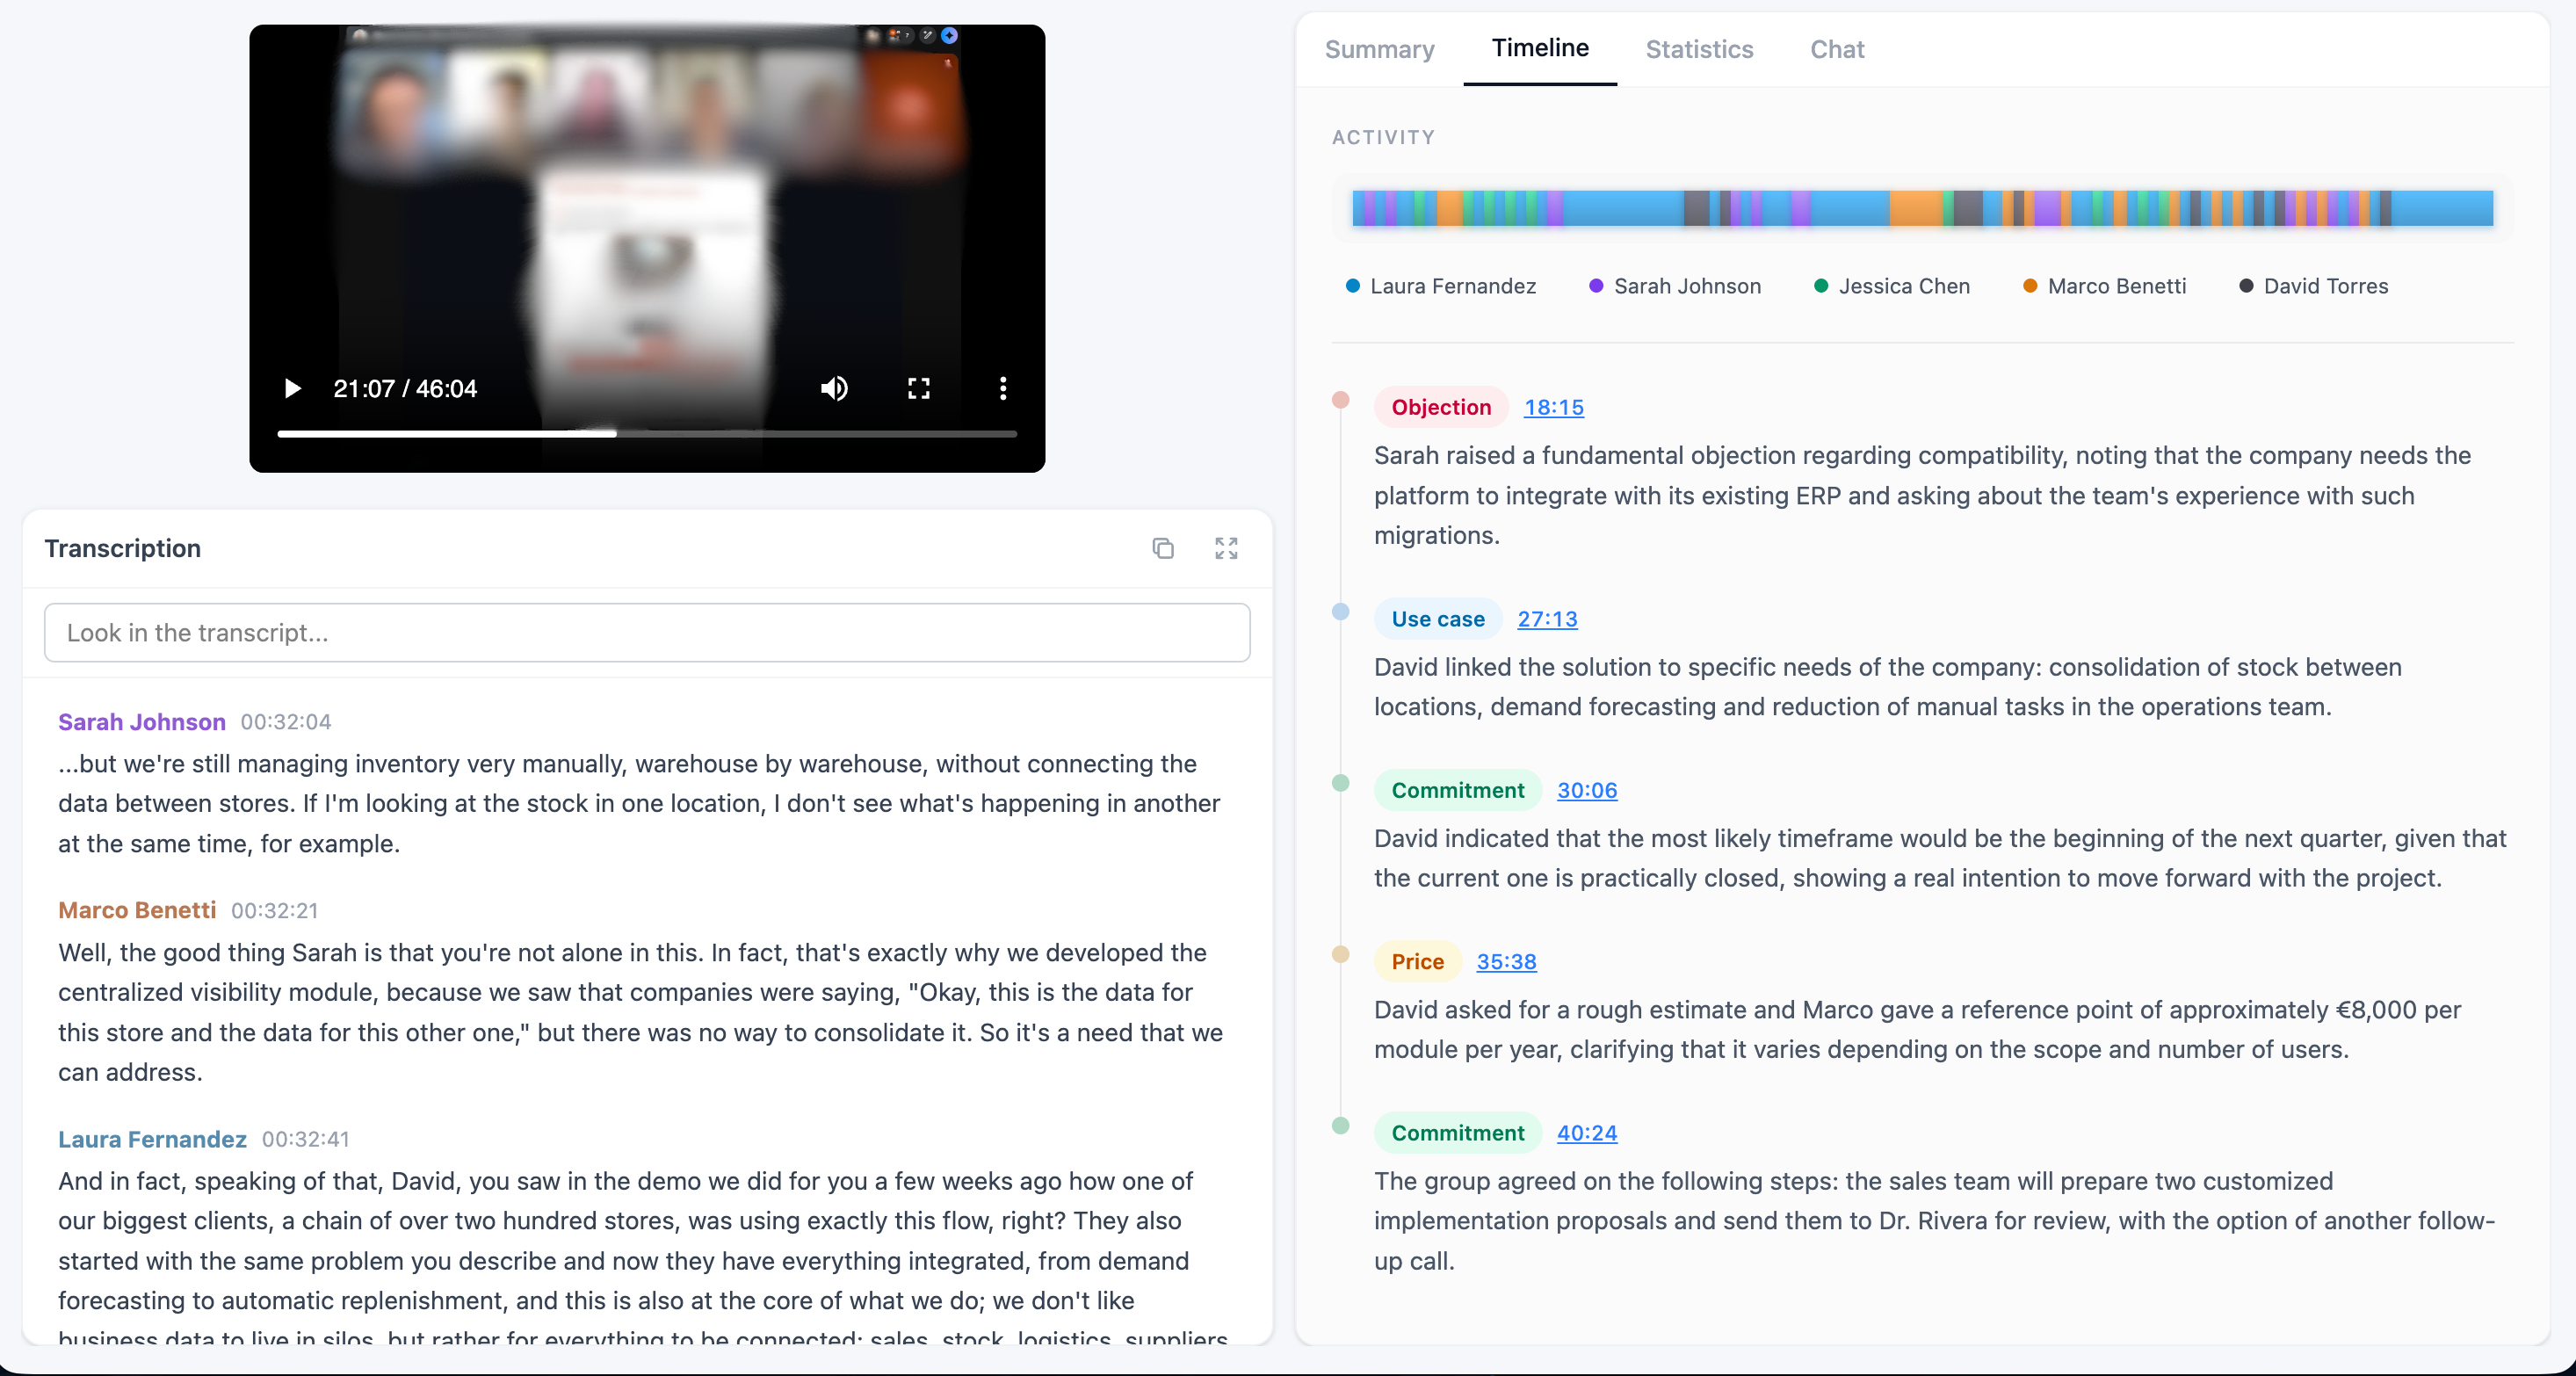Switch to the Chat tab
The image size is (2576, 1376).
coord(1837,49)
